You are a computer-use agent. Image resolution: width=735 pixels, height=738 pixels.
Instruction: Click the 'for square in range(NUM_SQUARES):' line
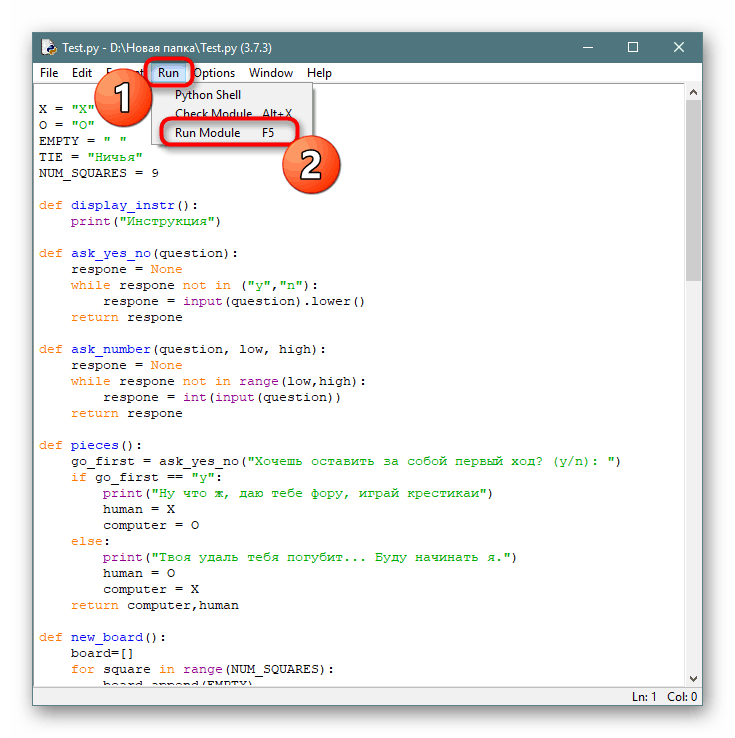coord(202,669)
